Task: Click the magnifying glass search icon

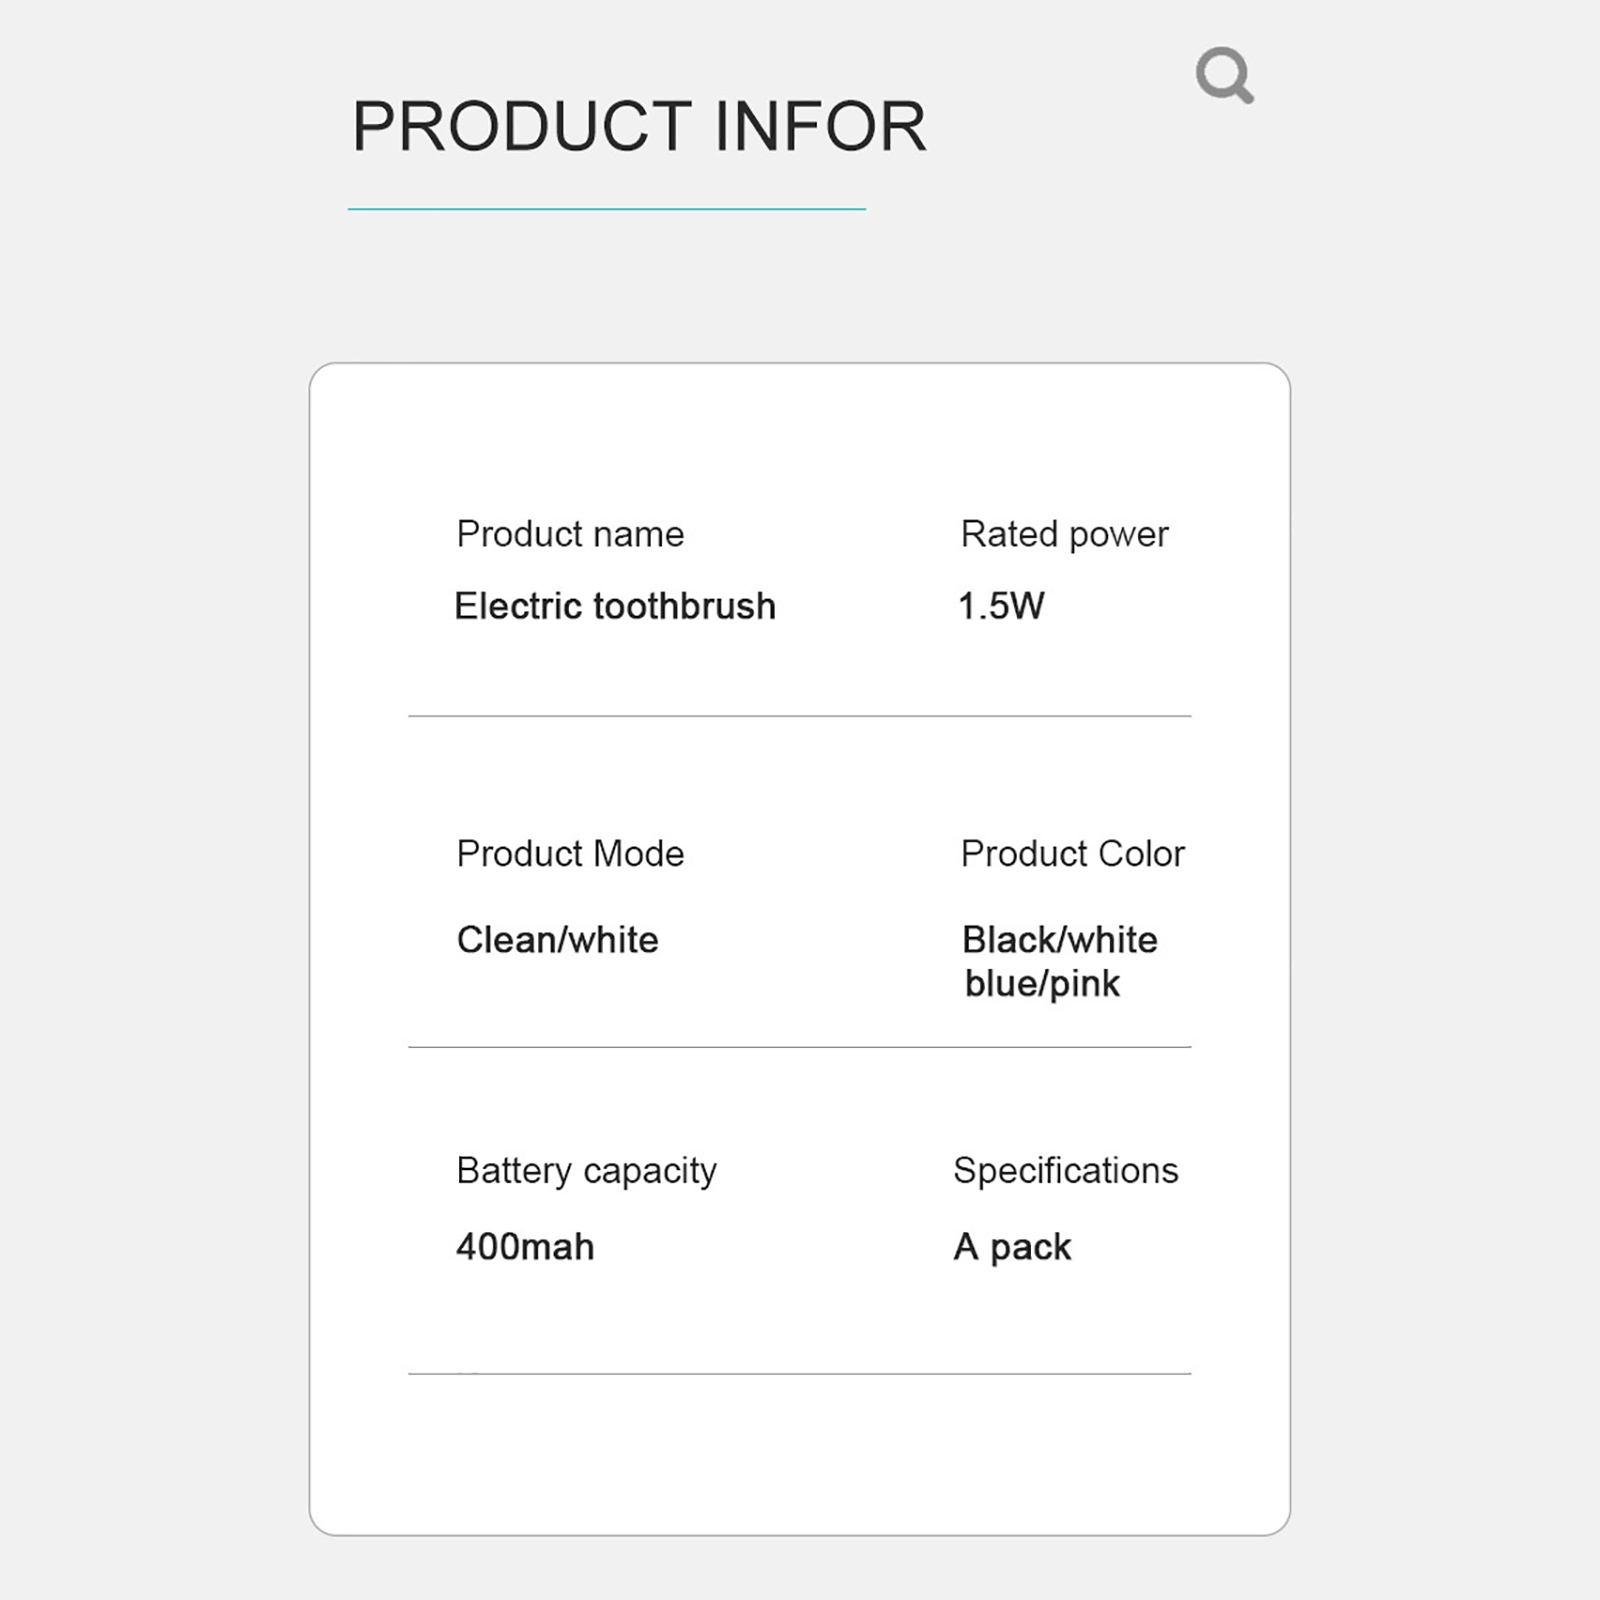Action: point(1223,74)
